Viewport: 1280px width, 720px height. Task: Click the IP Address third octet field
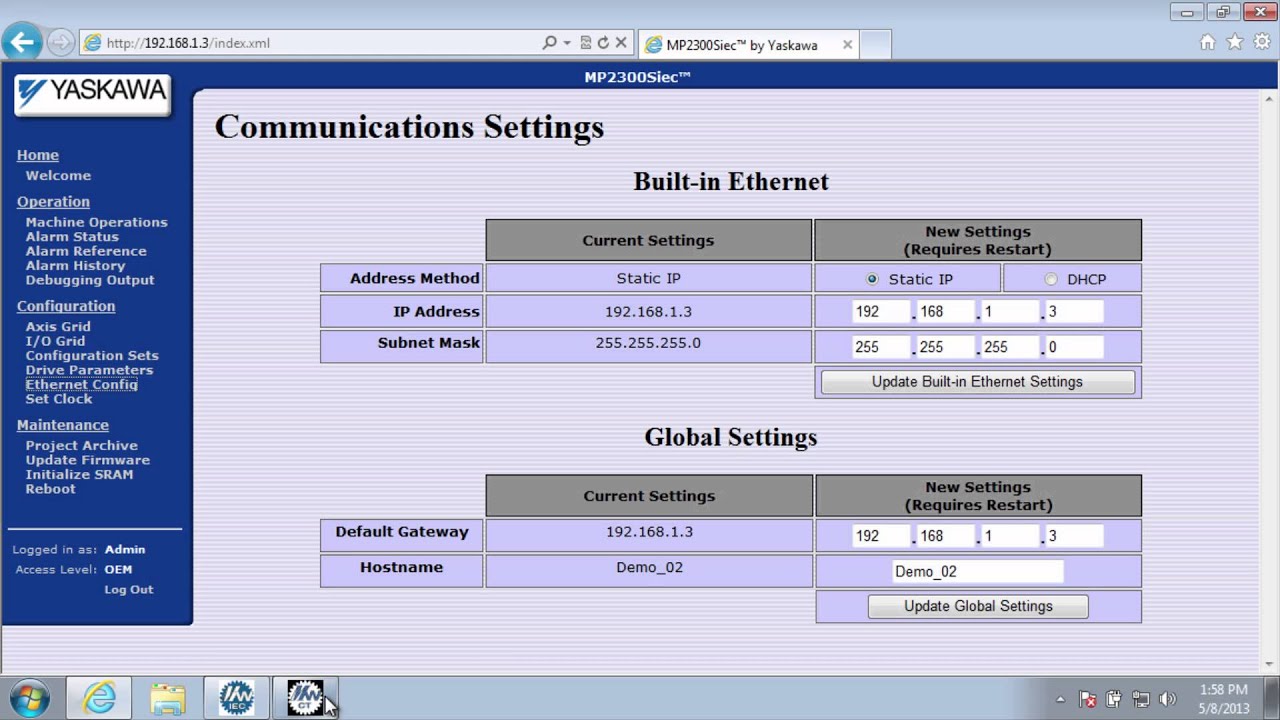1010,312
